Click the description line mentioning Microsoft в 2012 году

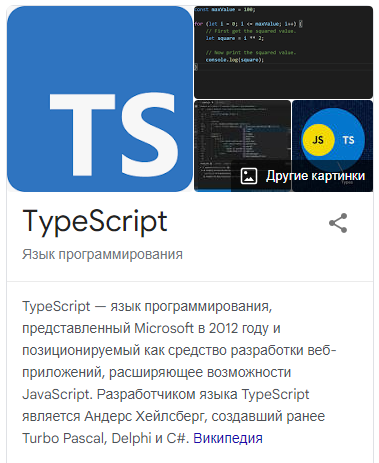point(151,328)
